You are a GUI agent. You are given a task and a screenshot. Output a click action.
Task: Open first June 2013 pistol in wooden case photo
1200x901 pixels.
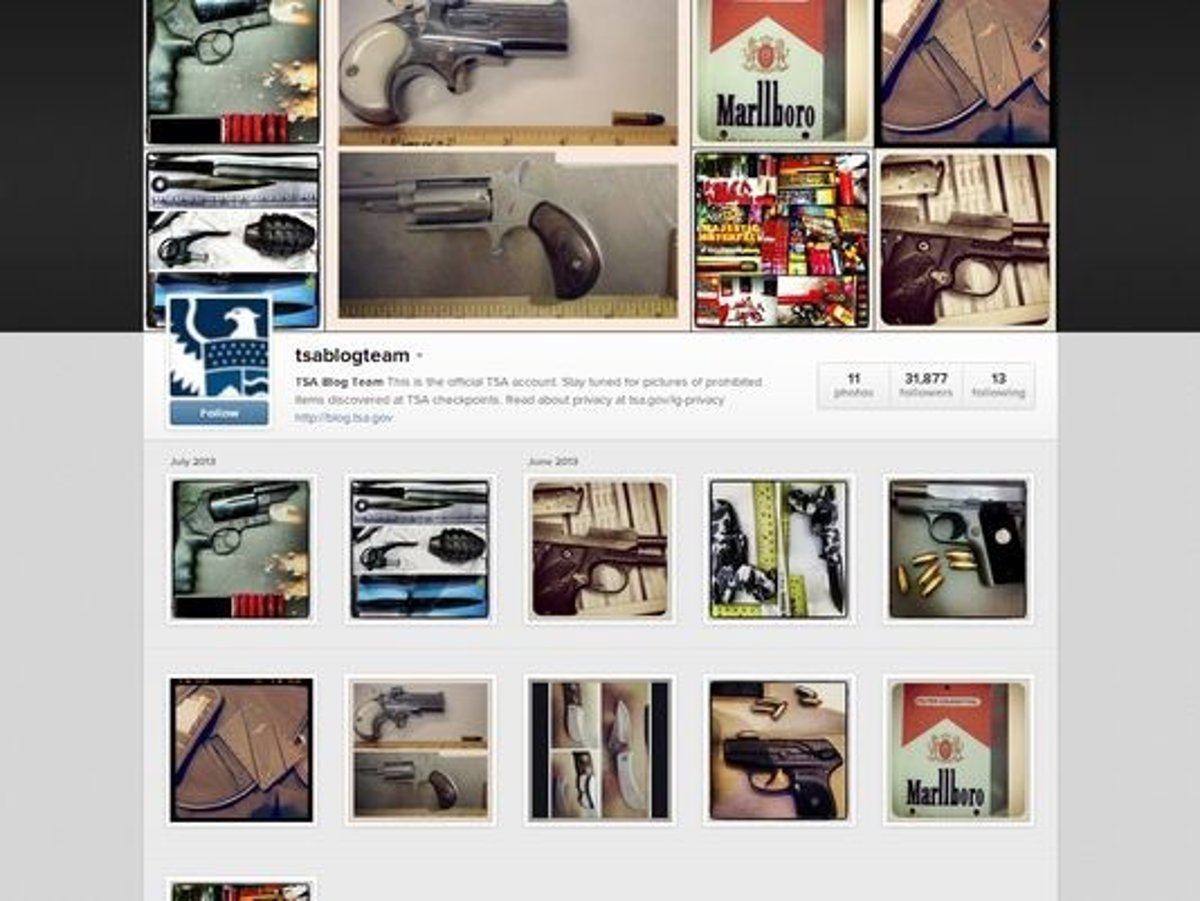point(599,549)
